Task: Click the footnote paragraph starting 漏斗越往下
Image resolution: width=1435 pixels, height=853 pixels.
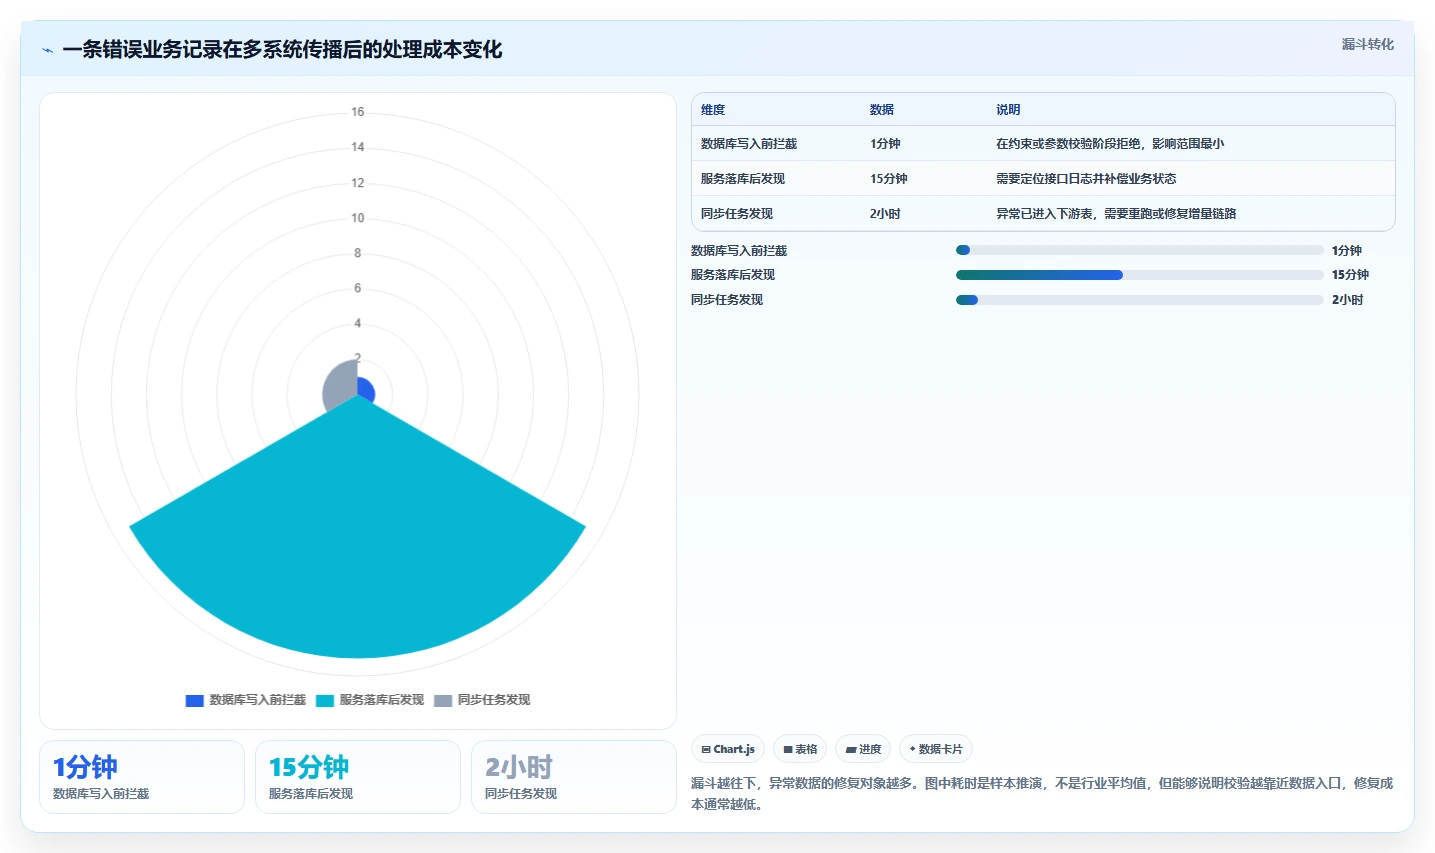Action: tap(1042, 794)
